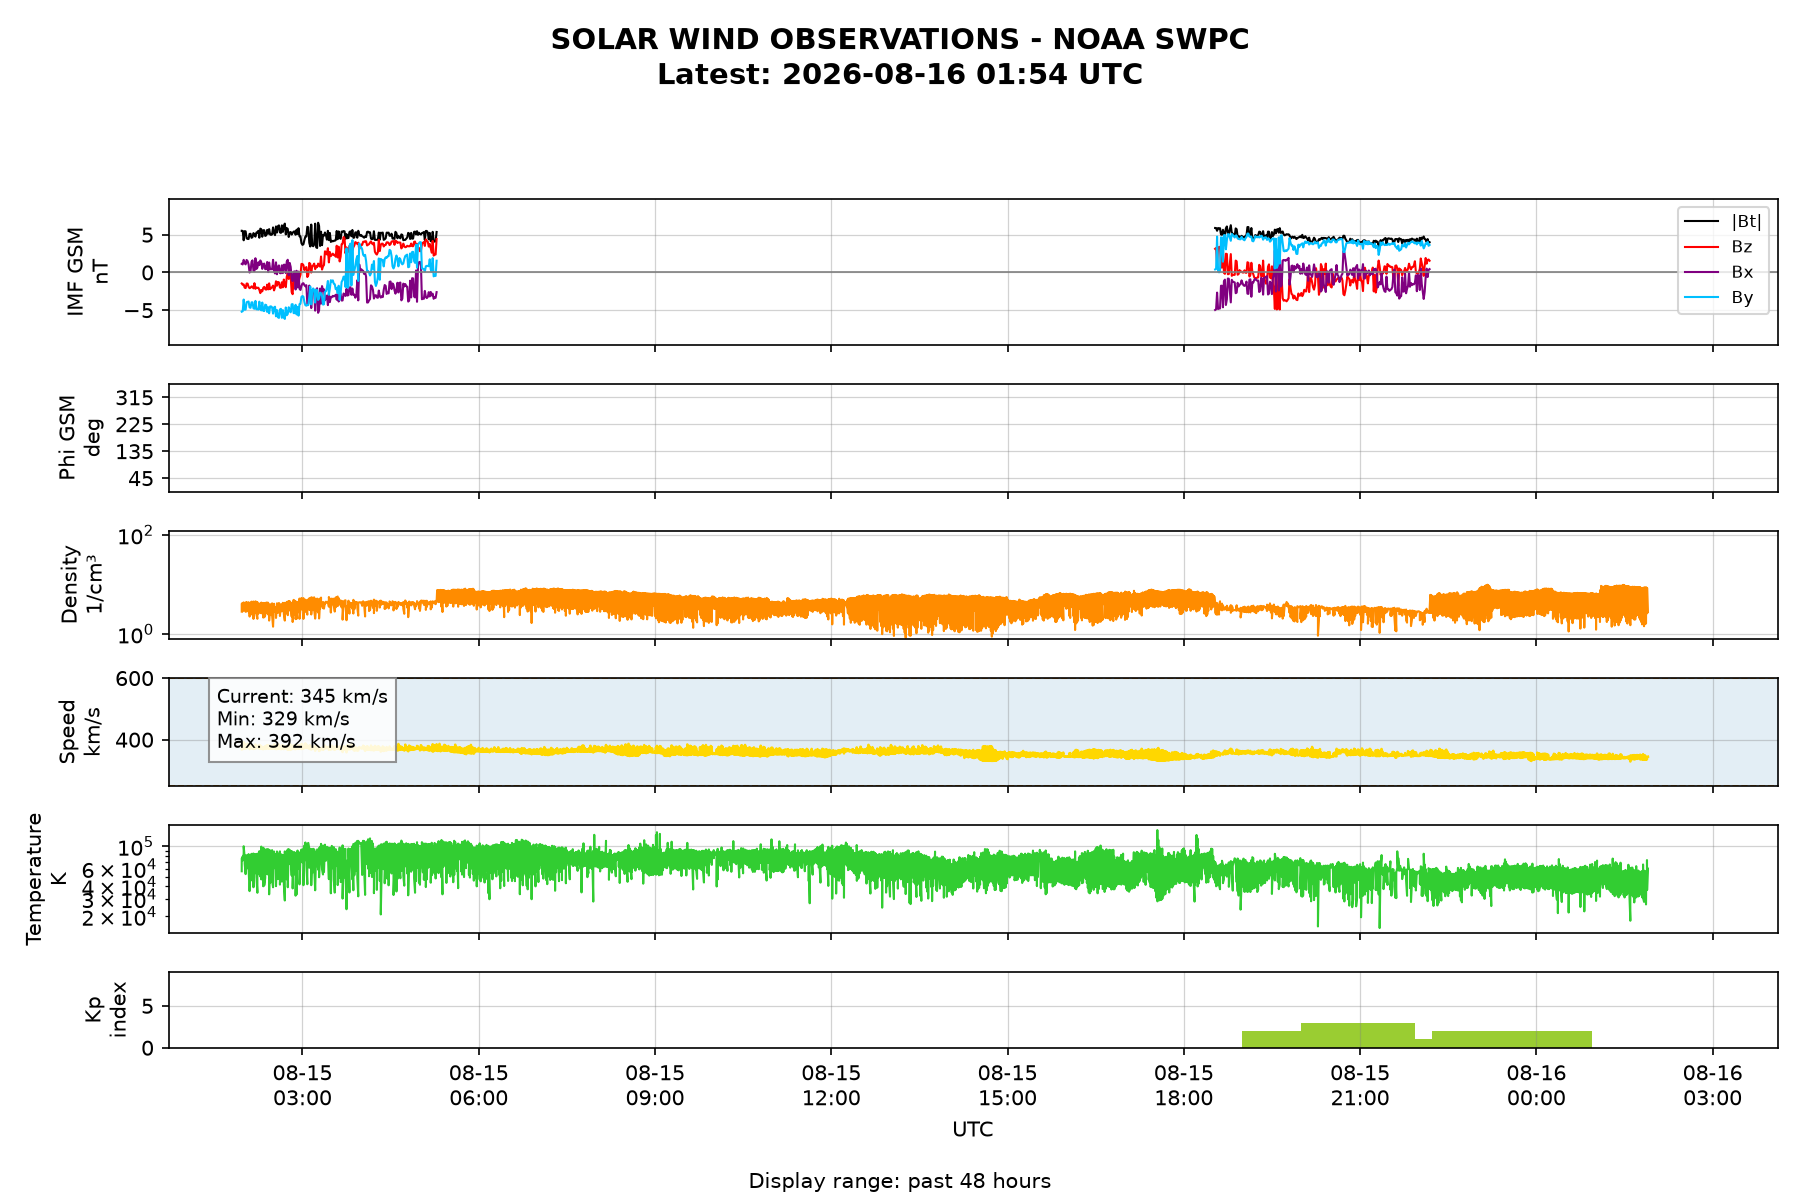Click the 08-16 00:00 time axis label
Screen dimensions: 1800x1200
[x=1536, y=1085]
